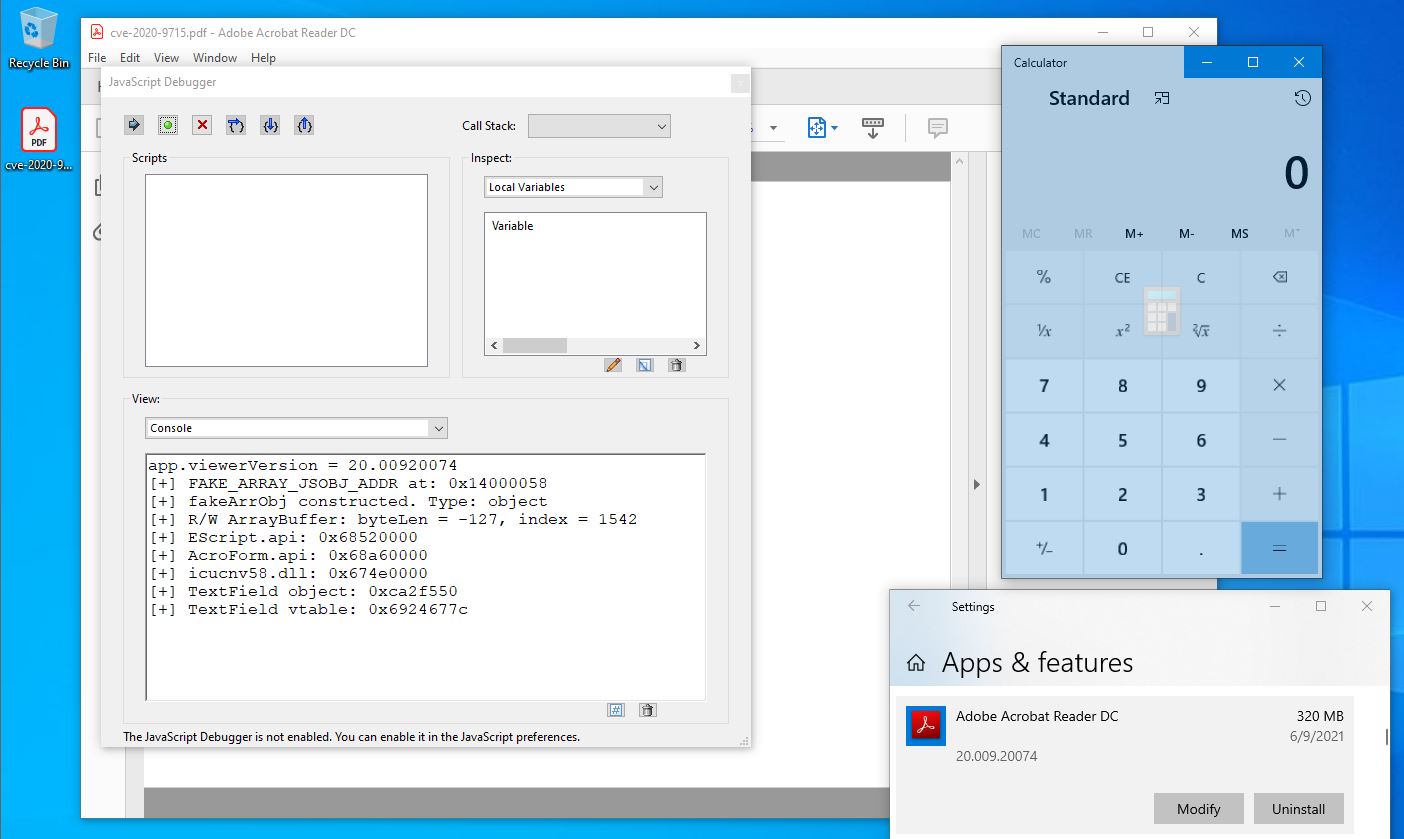Click the Step Over debugger icon
Image resolution: width=1404 pixels, height=839 pixels.
(x=235, y=125)
